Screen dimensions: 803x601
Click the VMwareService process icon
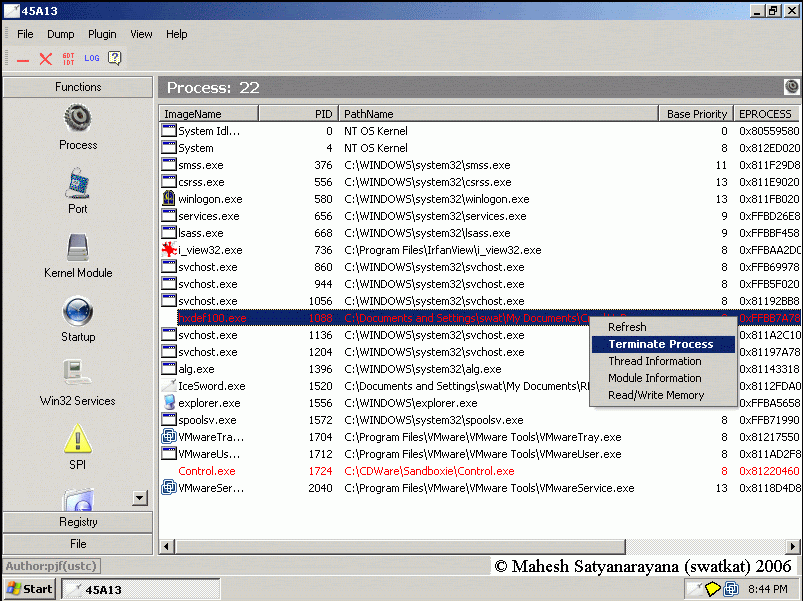[168, 487]
